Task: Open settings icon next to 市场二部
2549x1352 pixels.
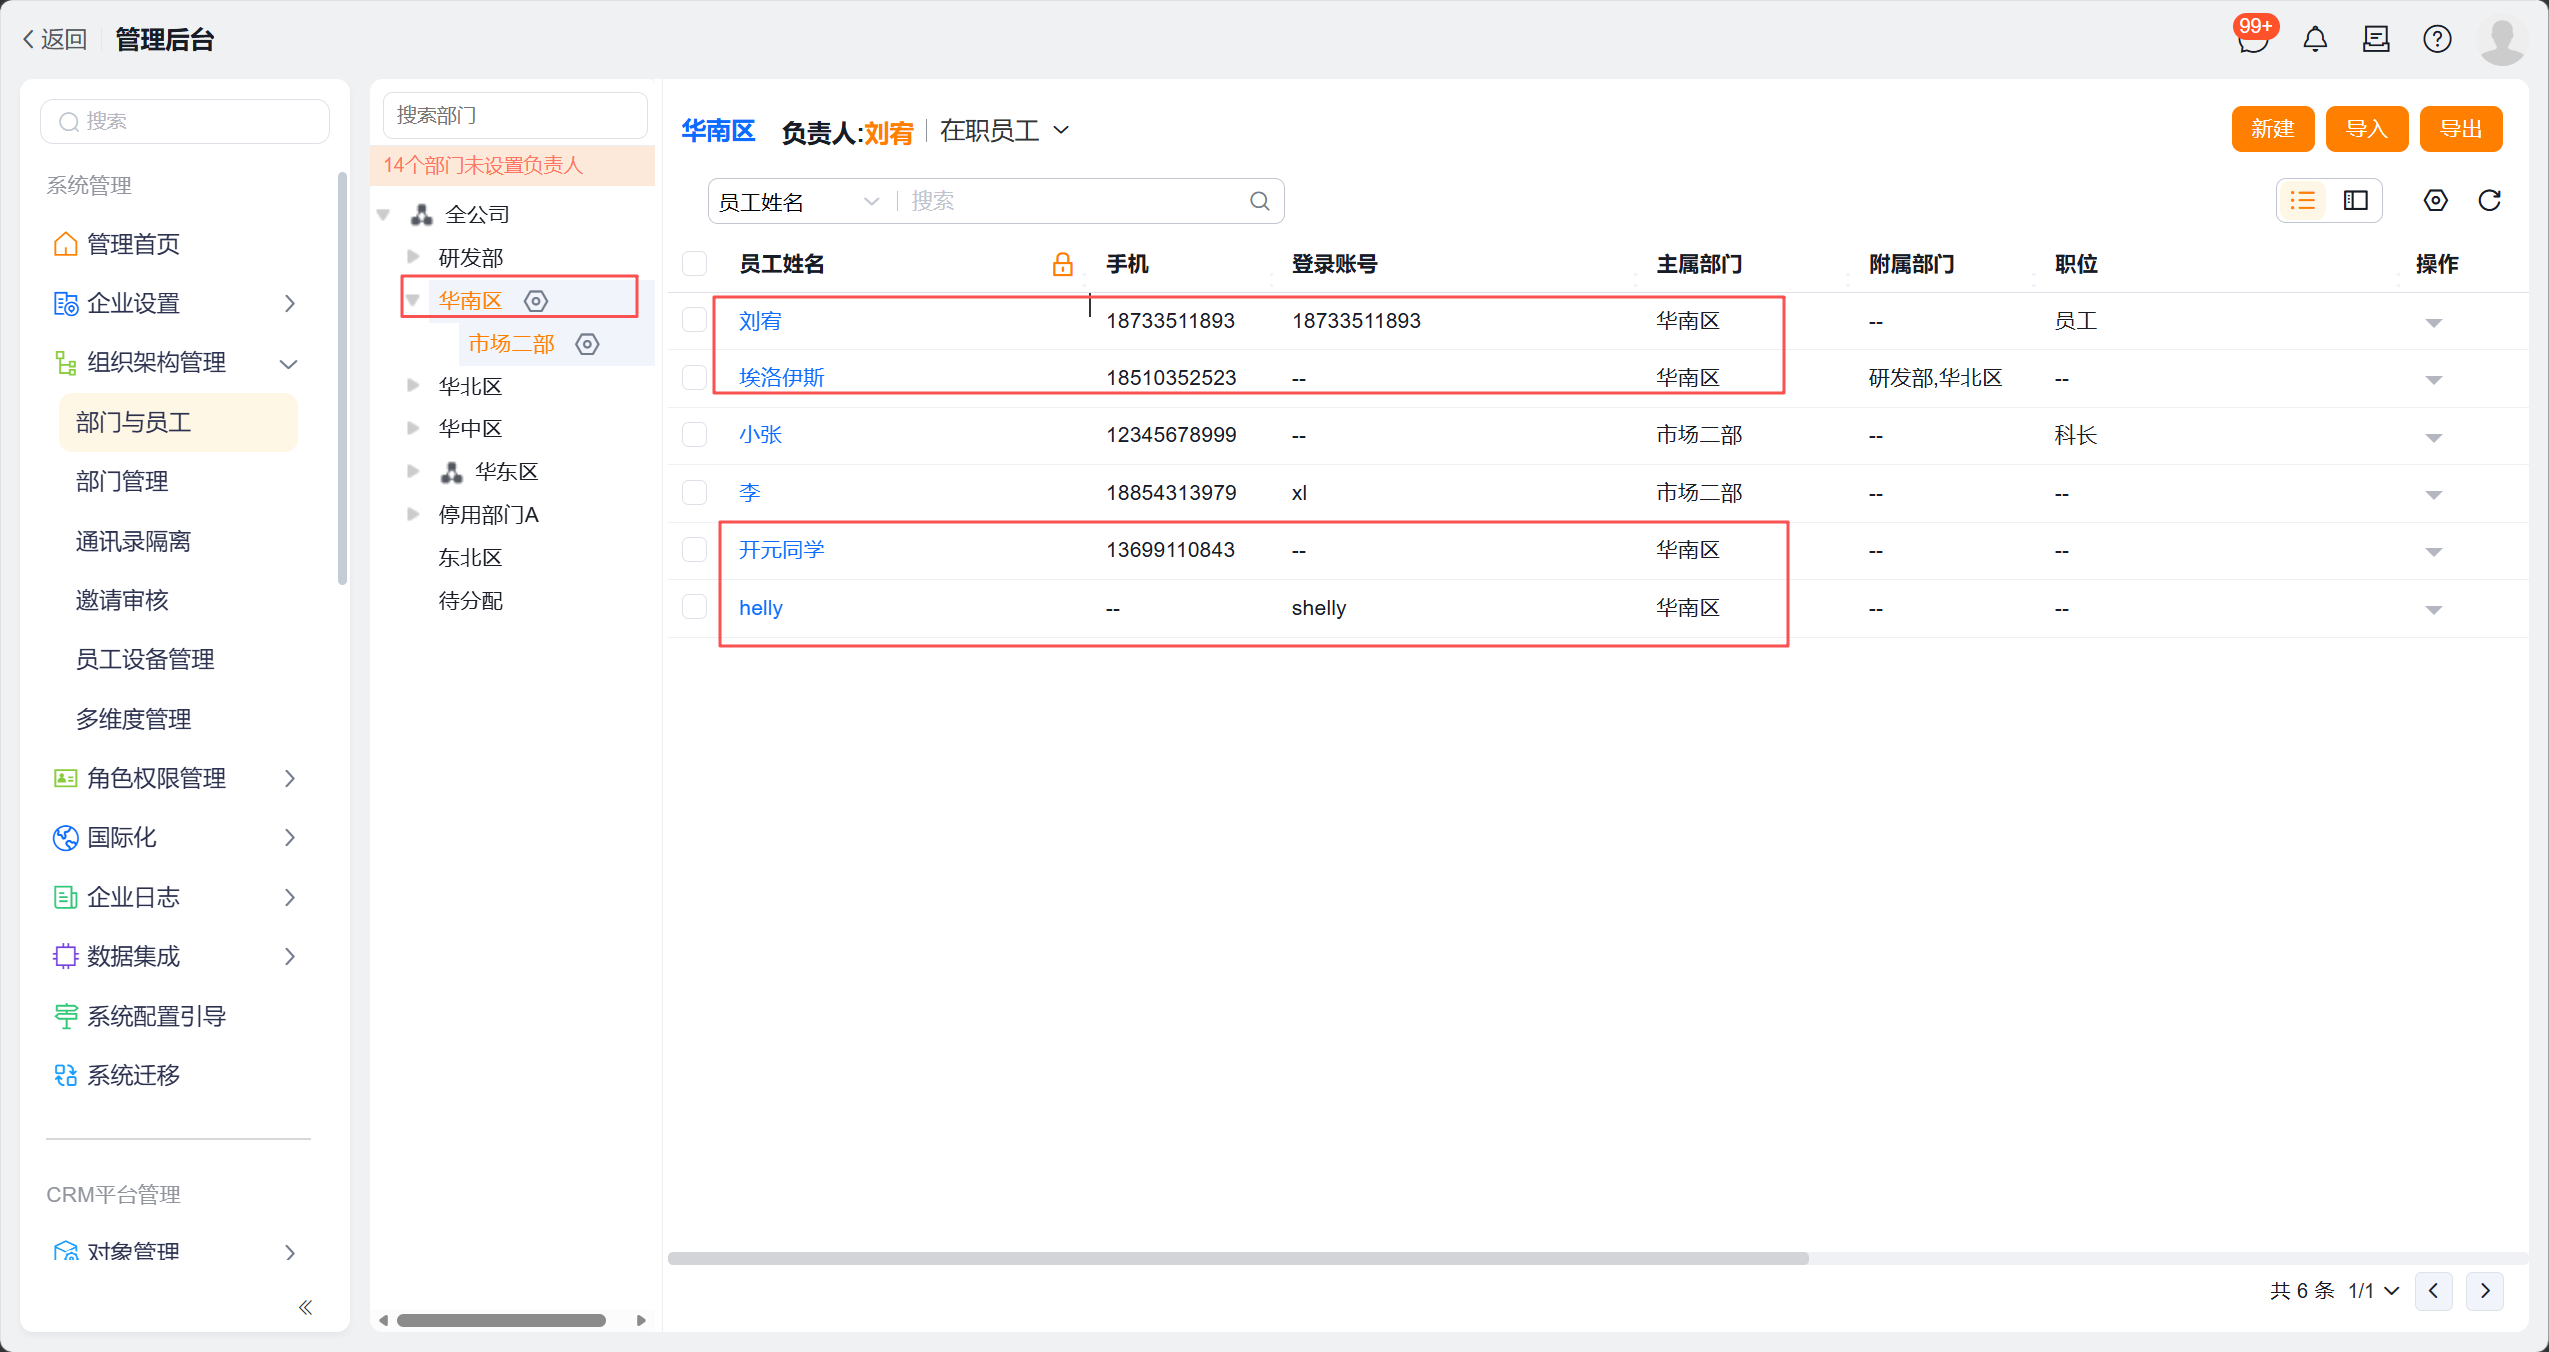Action: coord(587,344)
